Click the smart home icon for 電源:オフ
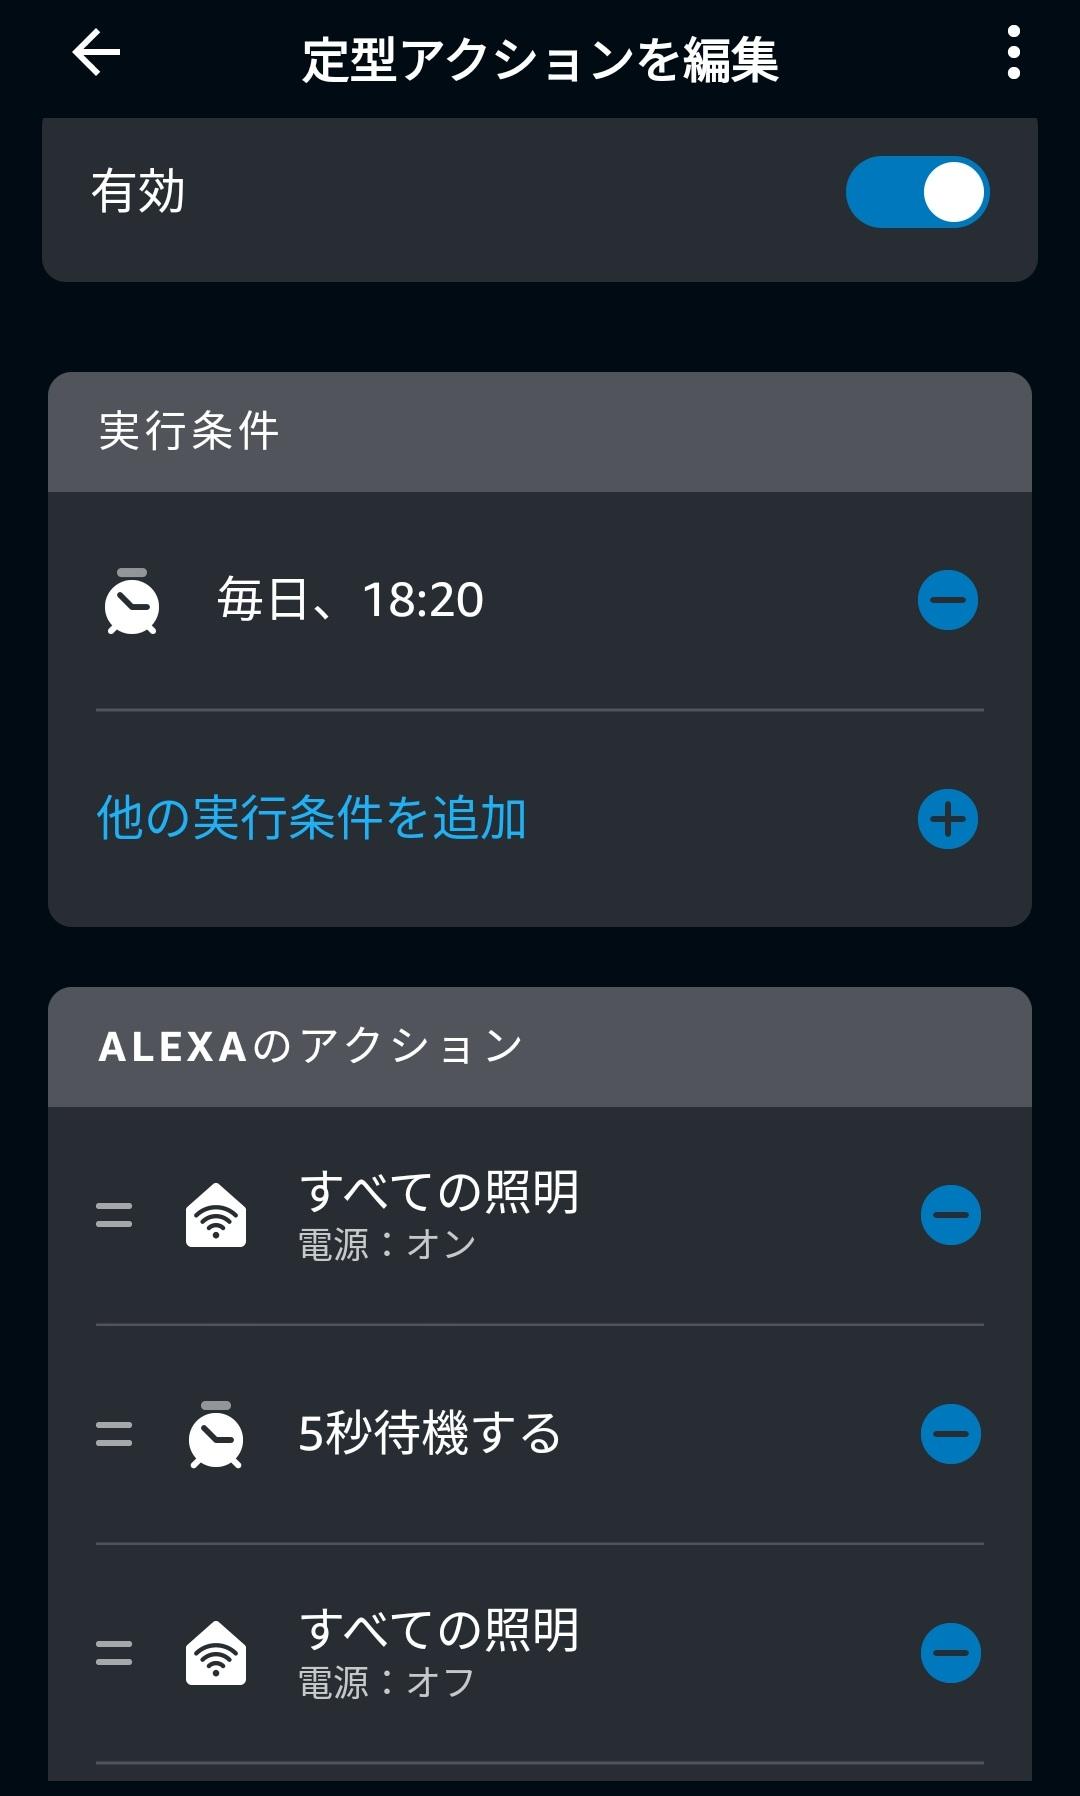Image resolution: width=1080 pixels, height=1796 pixels. [216, 1653]
